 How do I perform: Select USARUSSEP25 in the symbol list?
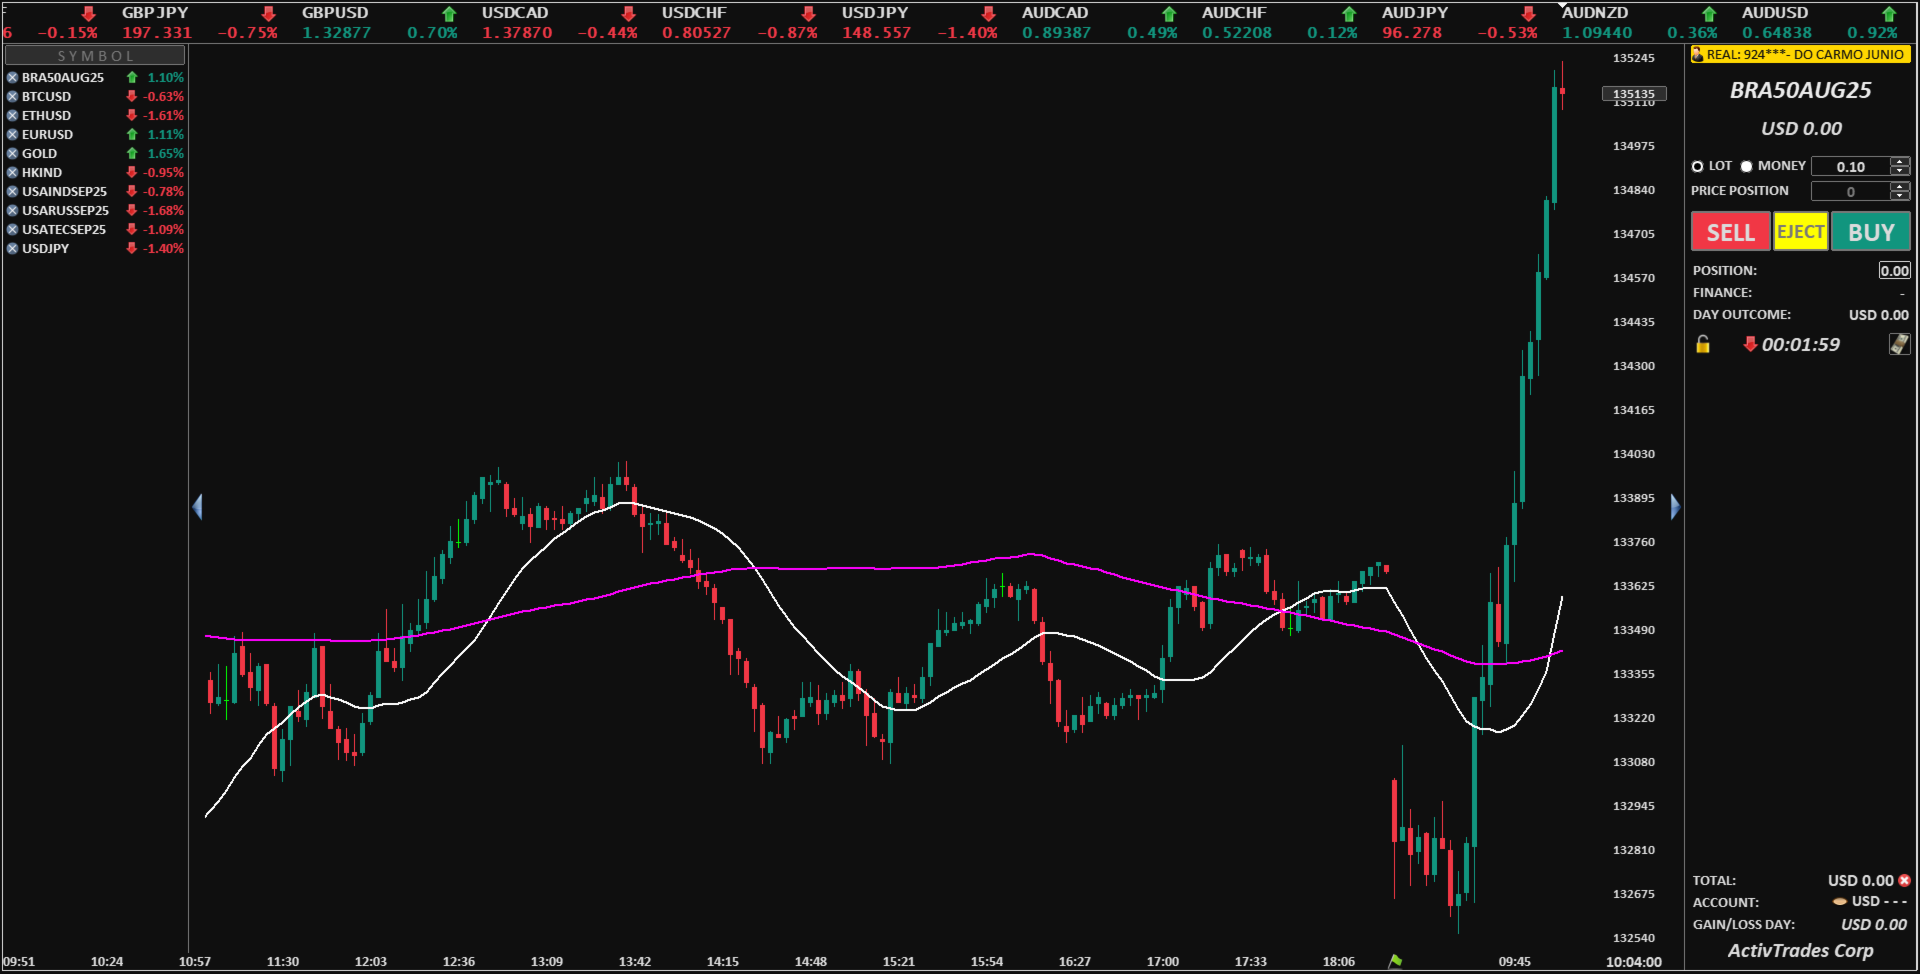[65, 210]
